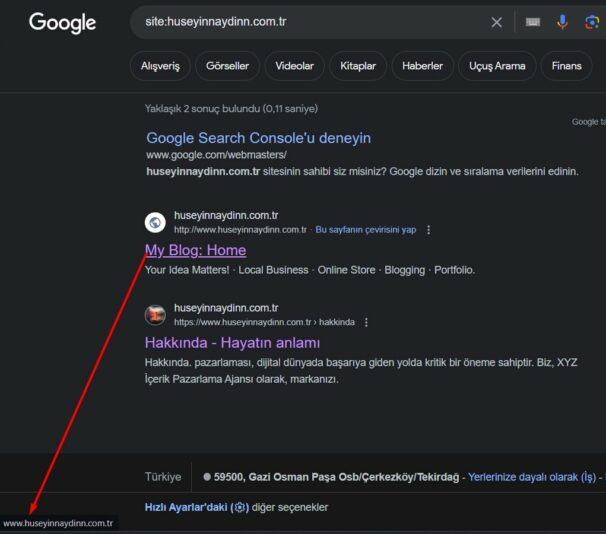Switch to Görseller results
The image size is (606, 534).
coord(227,66)
